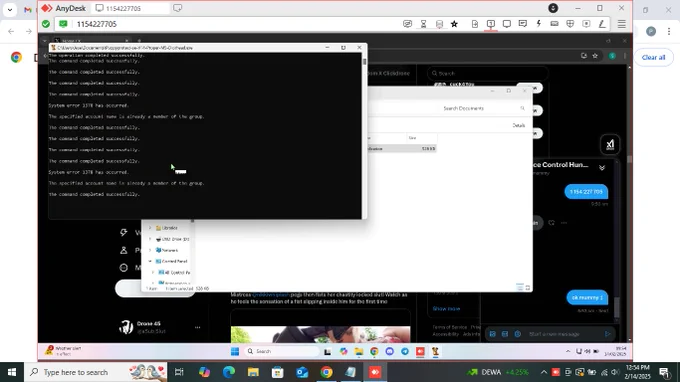This screenshot has height=382, width=680.
Task: Open file transfer icon in AnyDesk toolbar
Action: click(475, 24)
